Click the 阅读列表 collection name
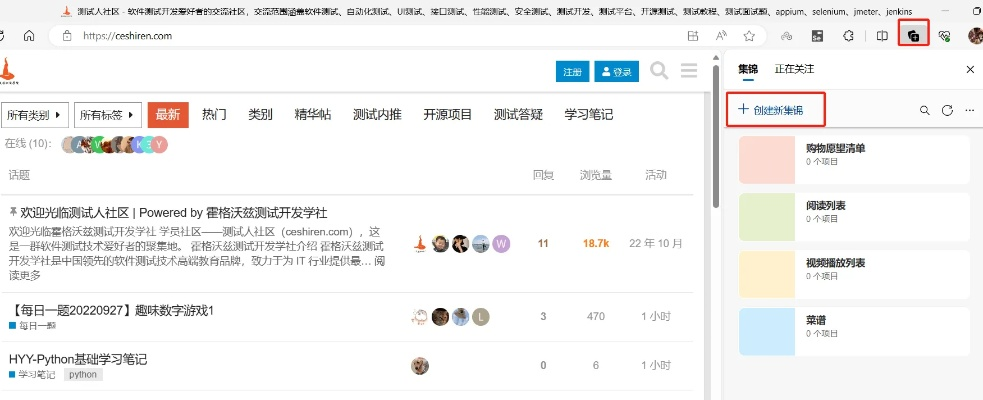 coord(826,206)
